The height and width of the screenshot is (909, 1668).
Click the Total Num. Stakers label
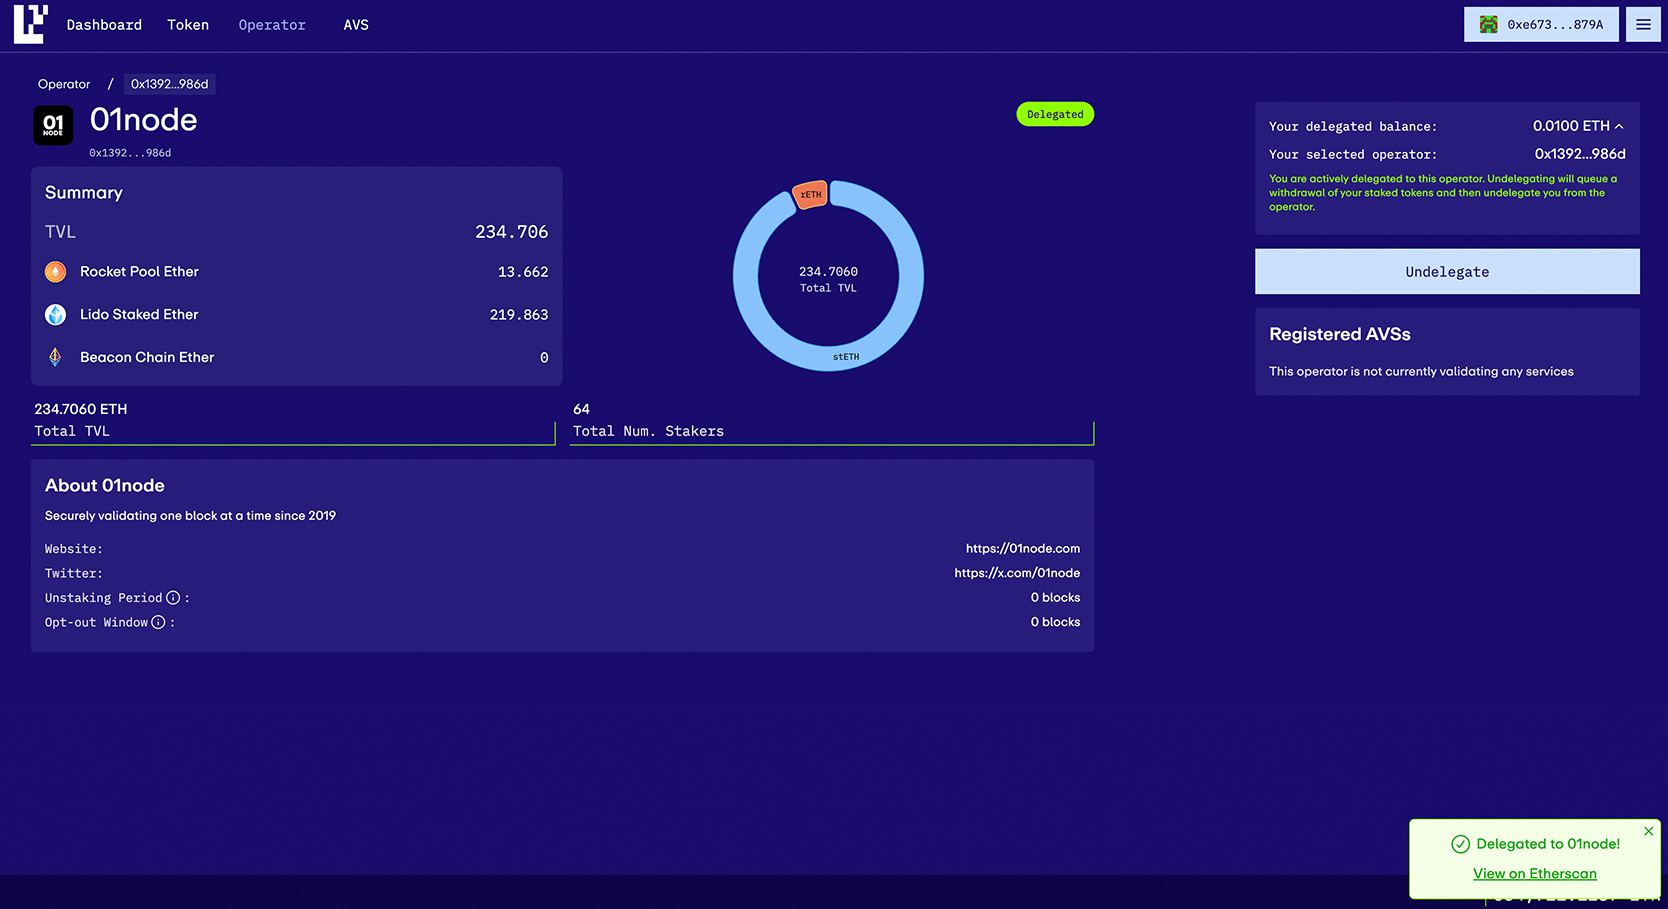(648, 431)
